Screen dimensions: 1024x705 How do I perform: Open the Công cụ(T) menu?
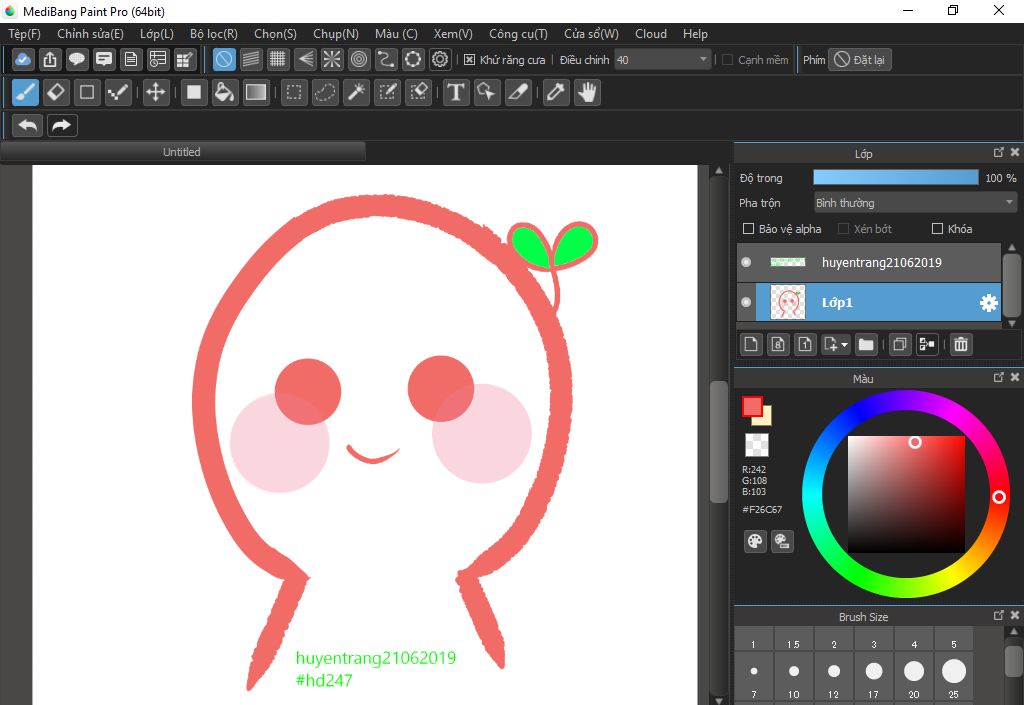517,34
